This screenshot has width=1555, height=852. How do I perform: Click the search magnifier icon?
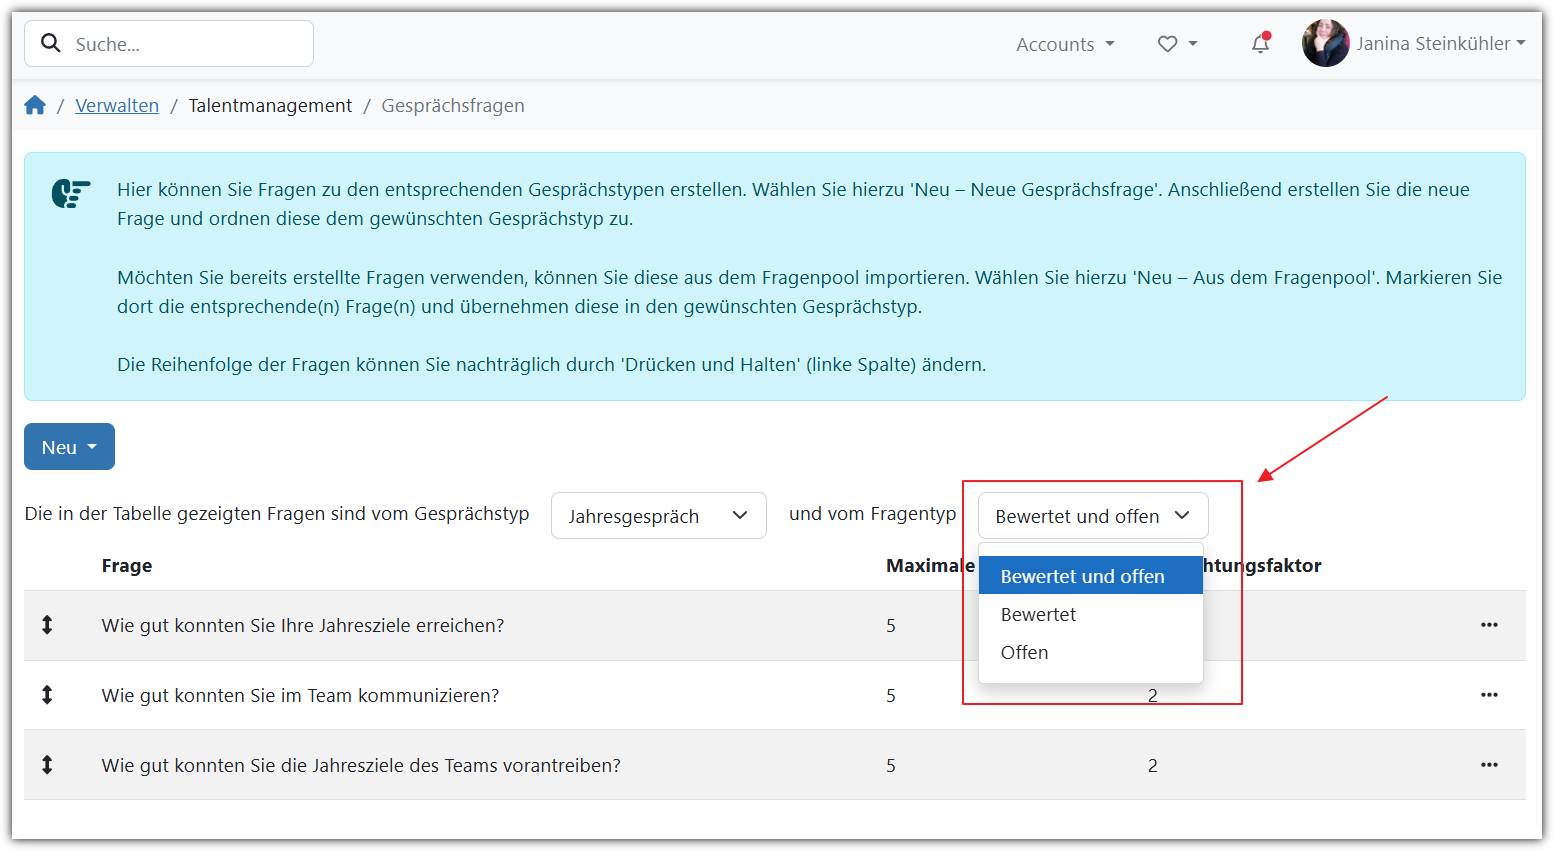tap(50, 43)
